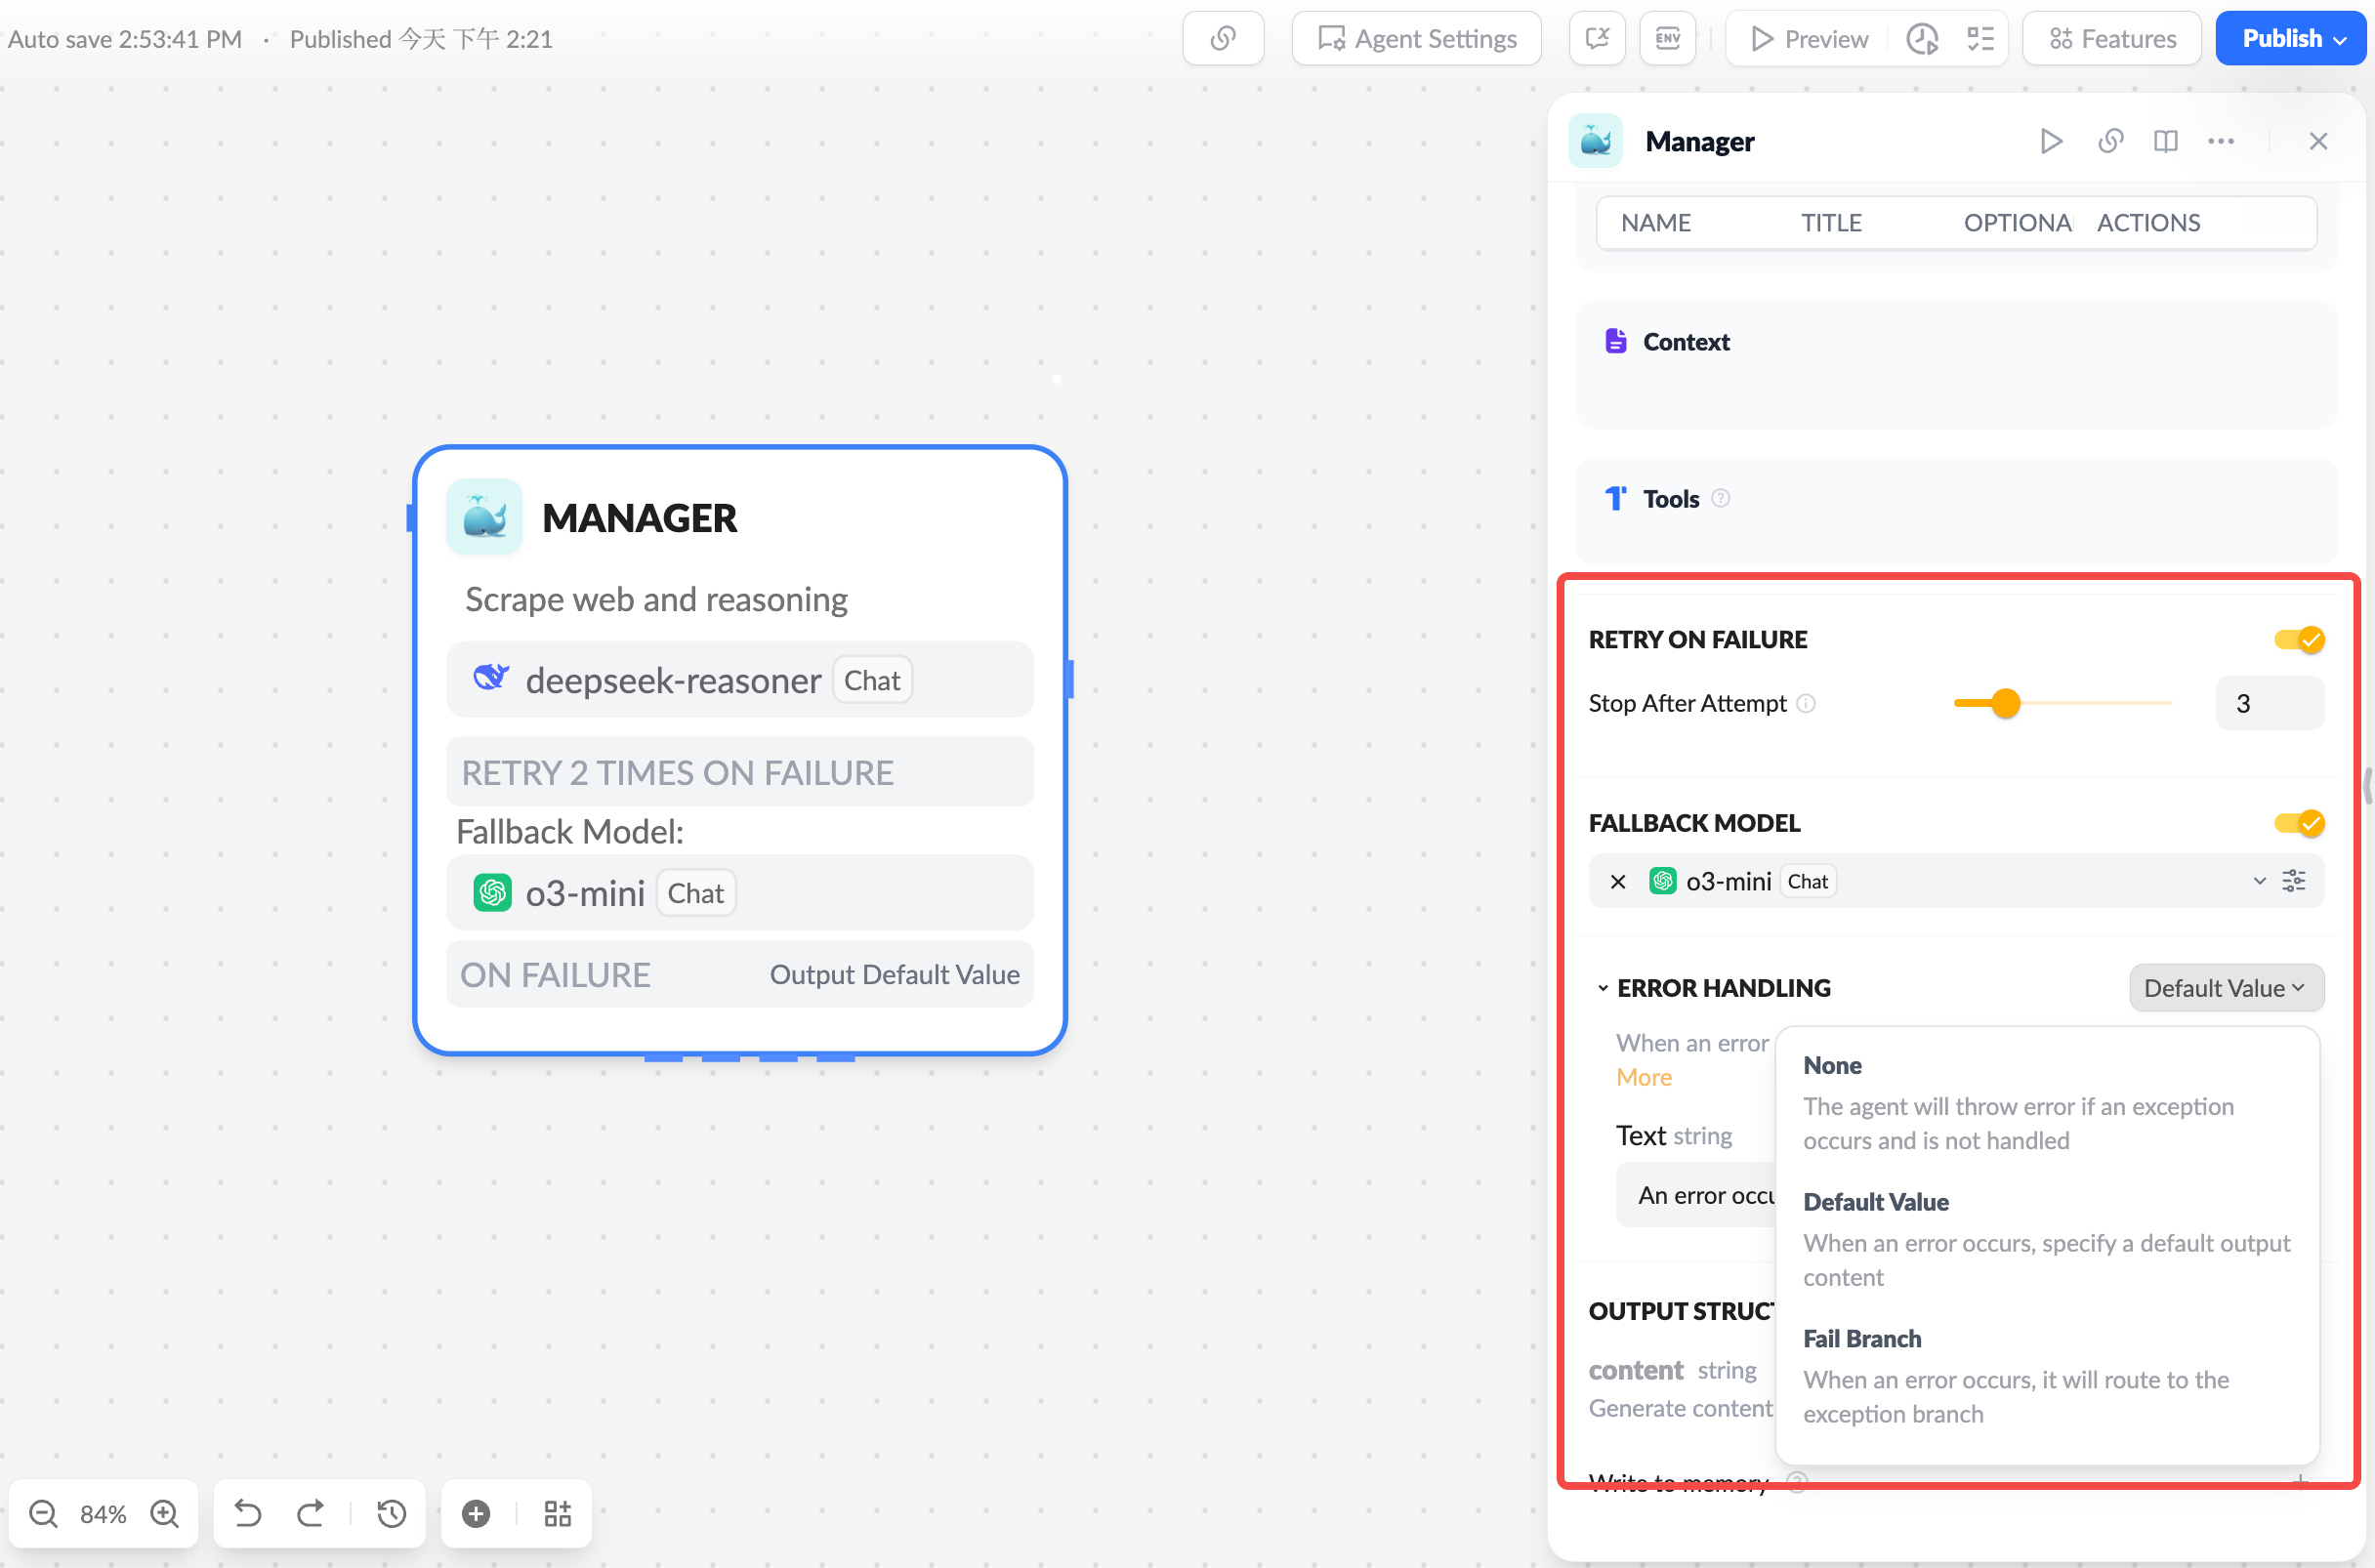Viewport: 2375px width, 1568px height.
Task: Click the Context section in Manager panel
Action: coord(1686,342)
